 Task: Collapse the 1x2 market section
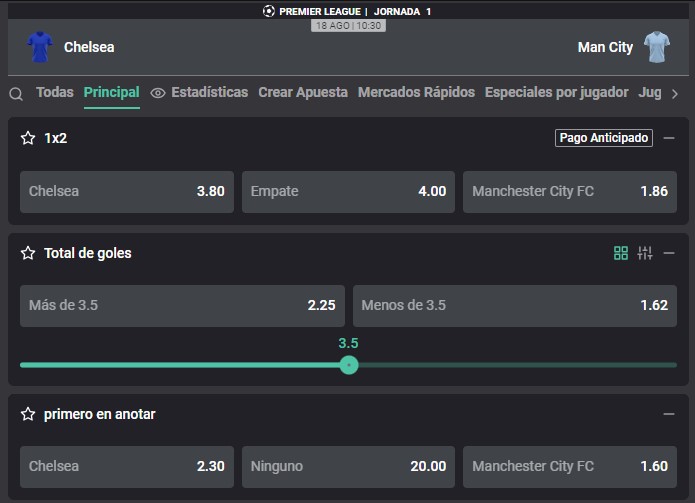click(669, 138)
